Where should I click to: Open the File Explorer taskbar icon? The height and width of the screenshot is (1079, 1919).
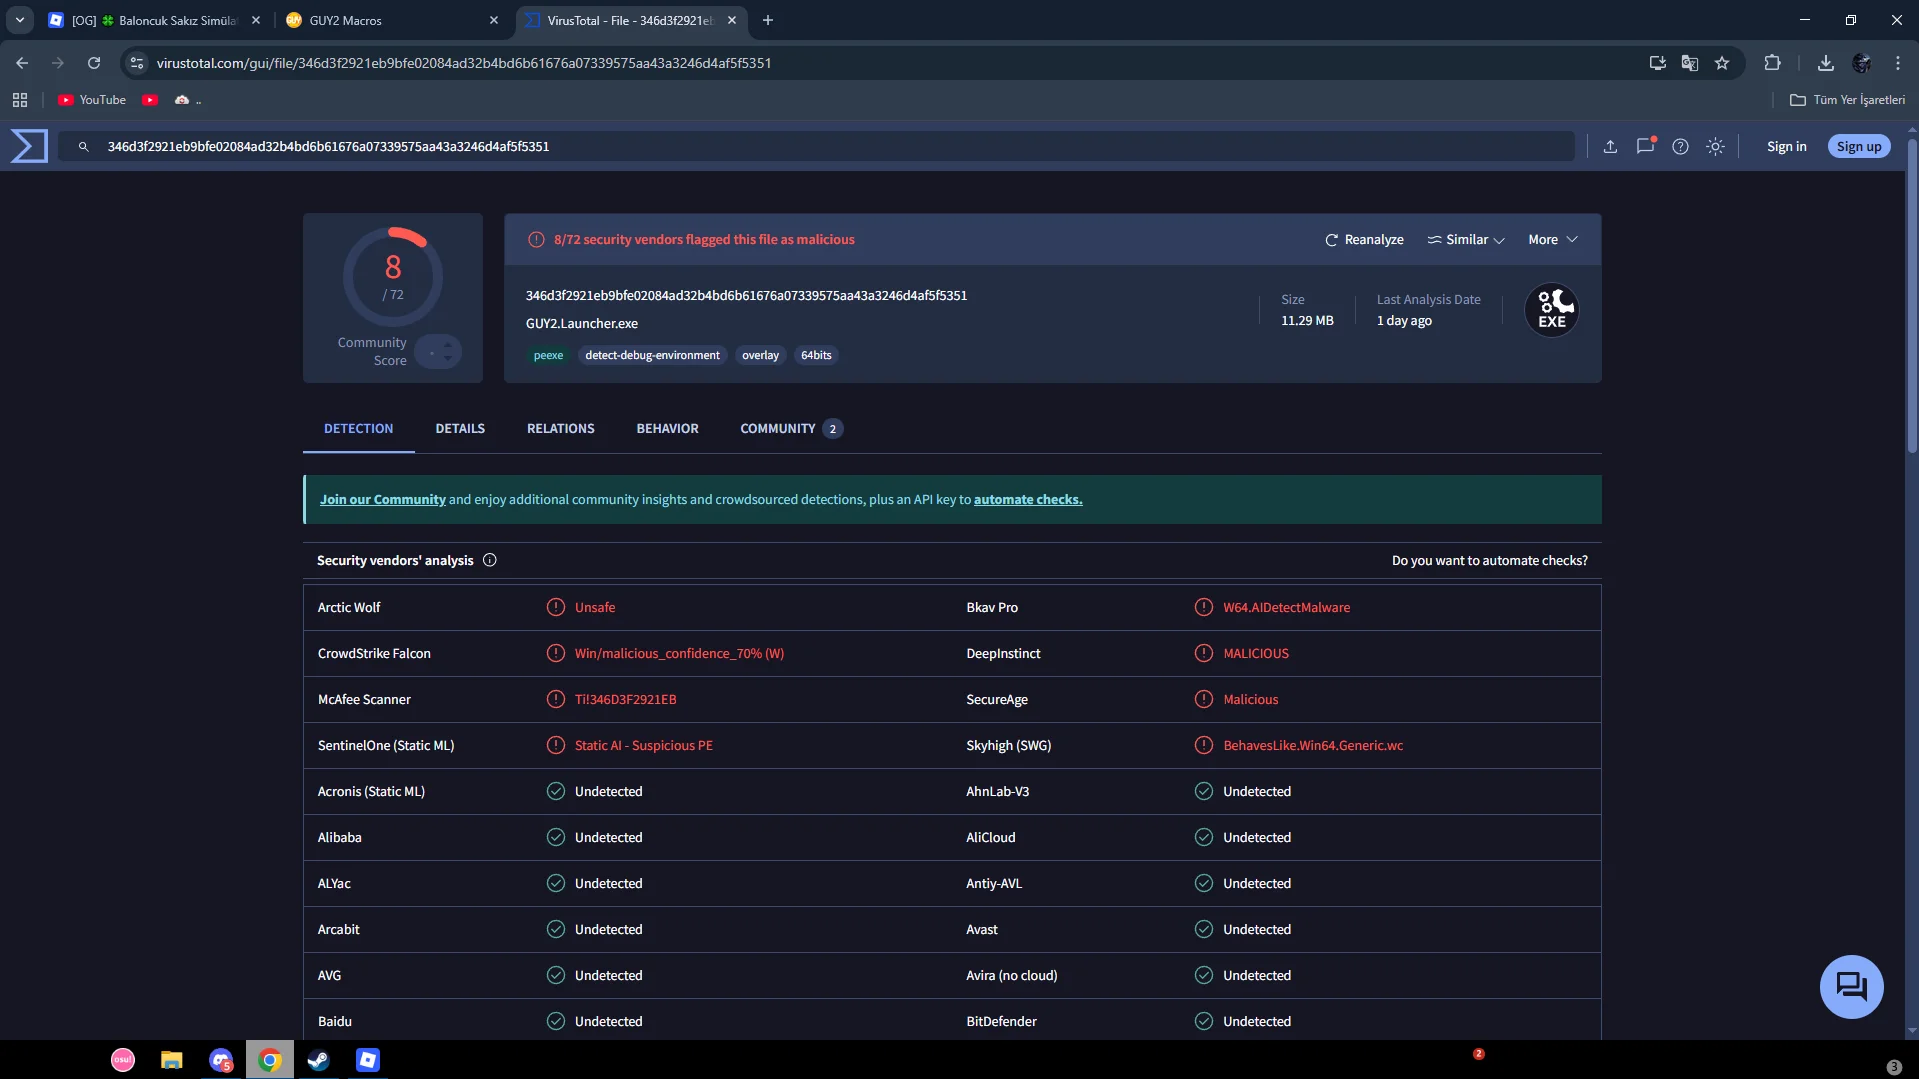pyautogui.click(x=172, y=1060)
